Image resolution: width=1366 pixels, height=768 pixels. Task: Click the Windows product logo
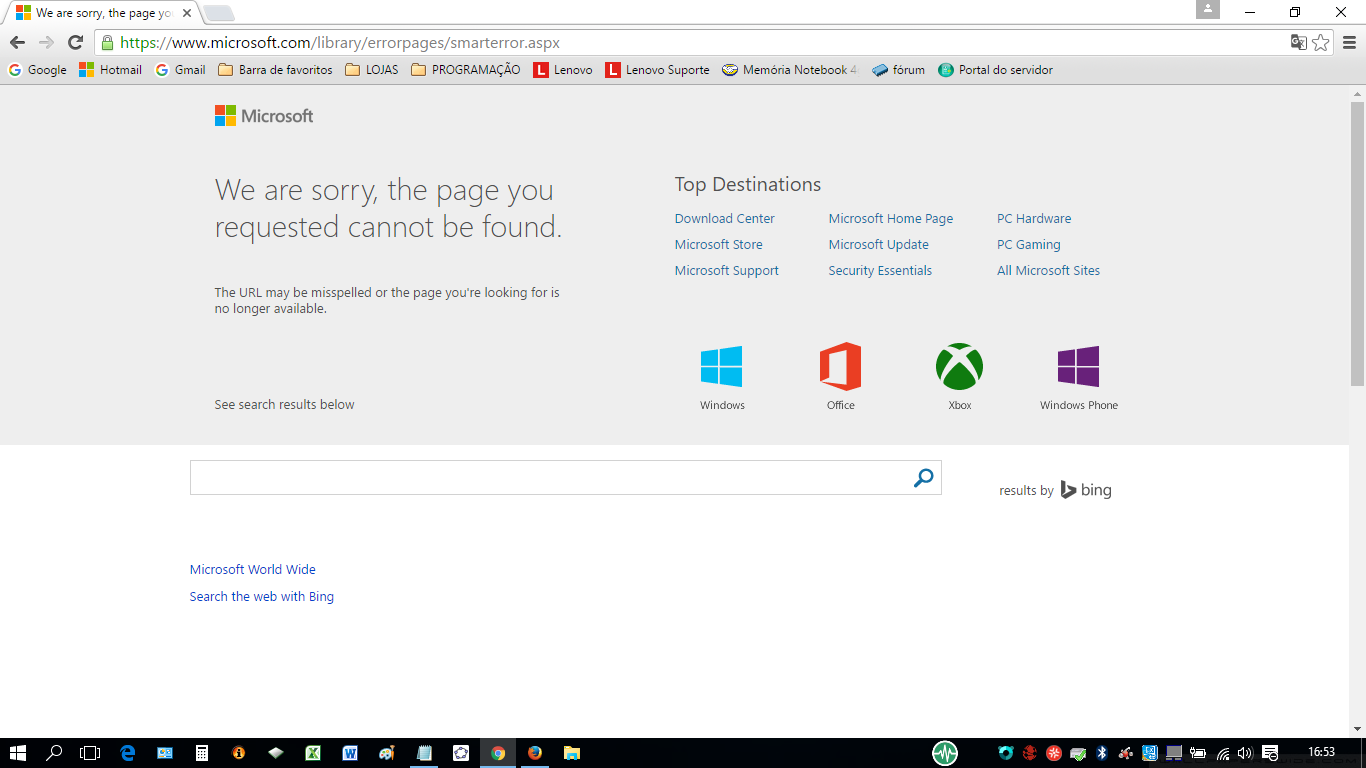[721, 366]
